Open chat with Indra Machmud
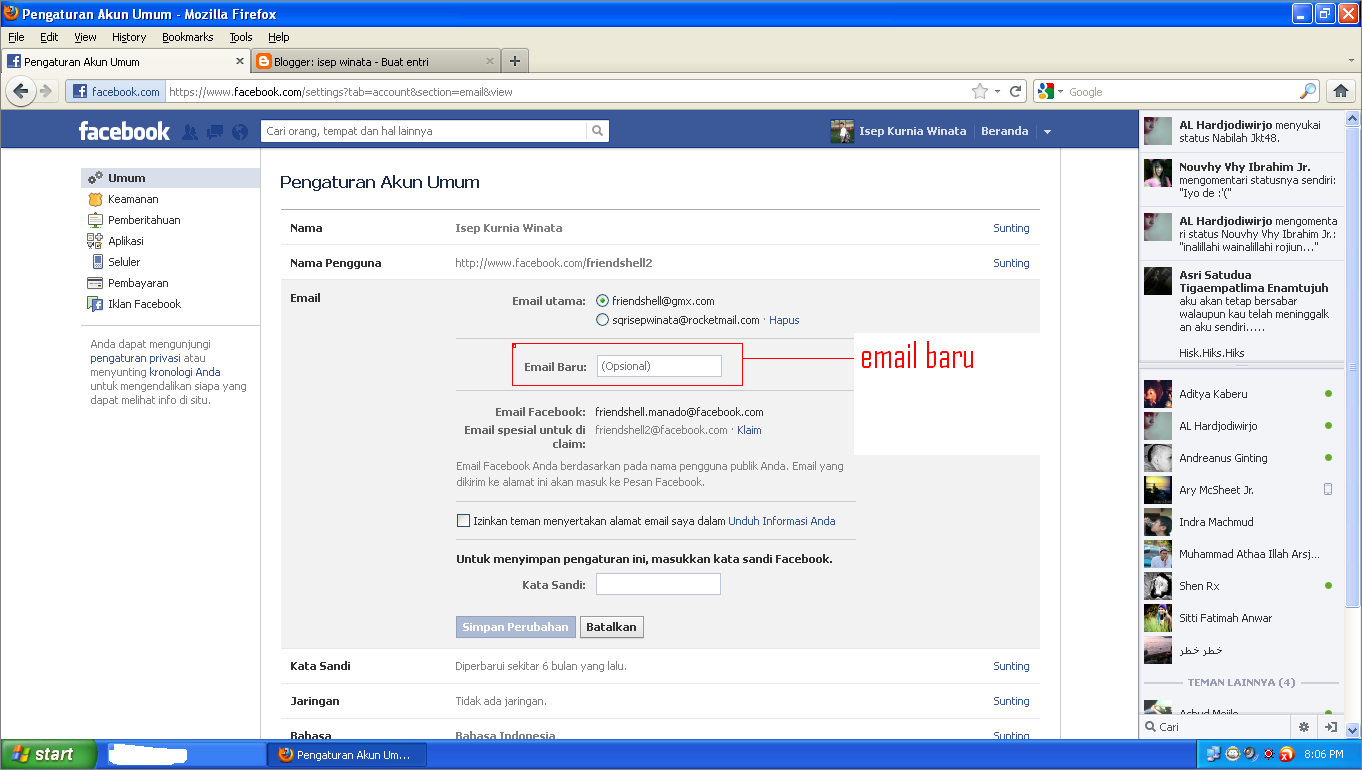The height and width of the screenshot is (770, 1362). click(x=1240, y=522)
